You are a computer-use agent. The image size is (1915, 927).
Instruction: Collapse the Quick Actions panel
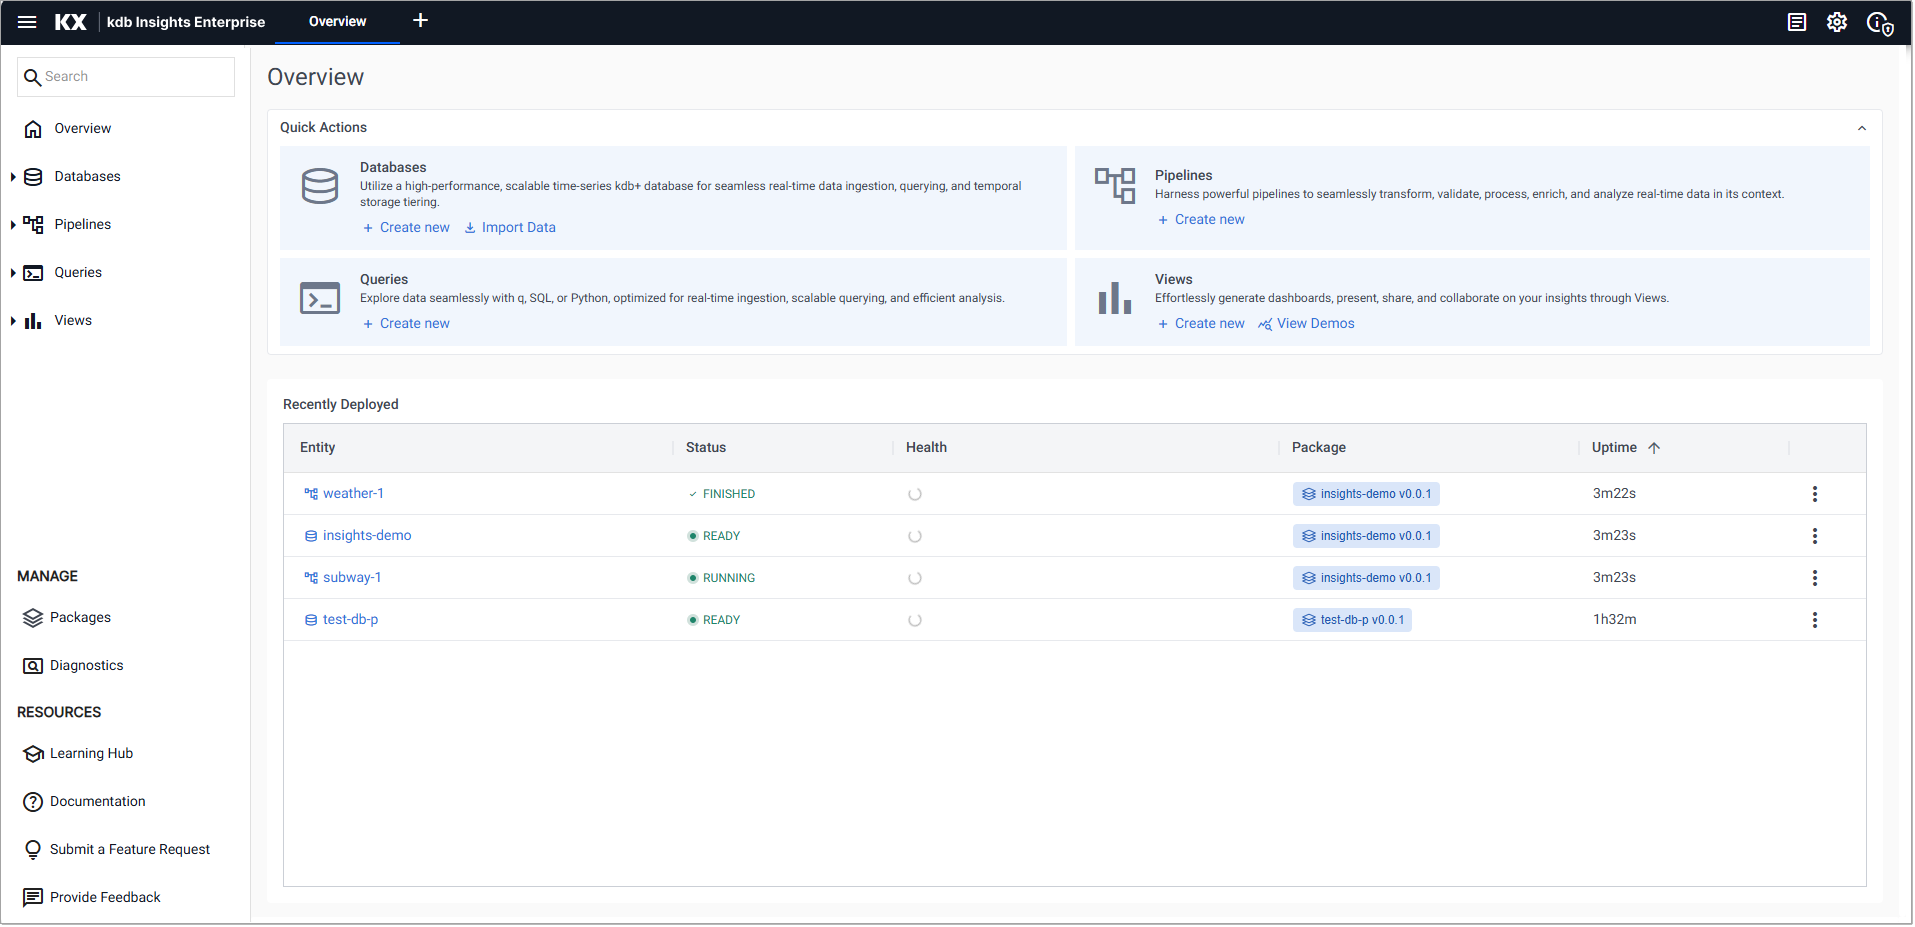tap(1862, 128)
